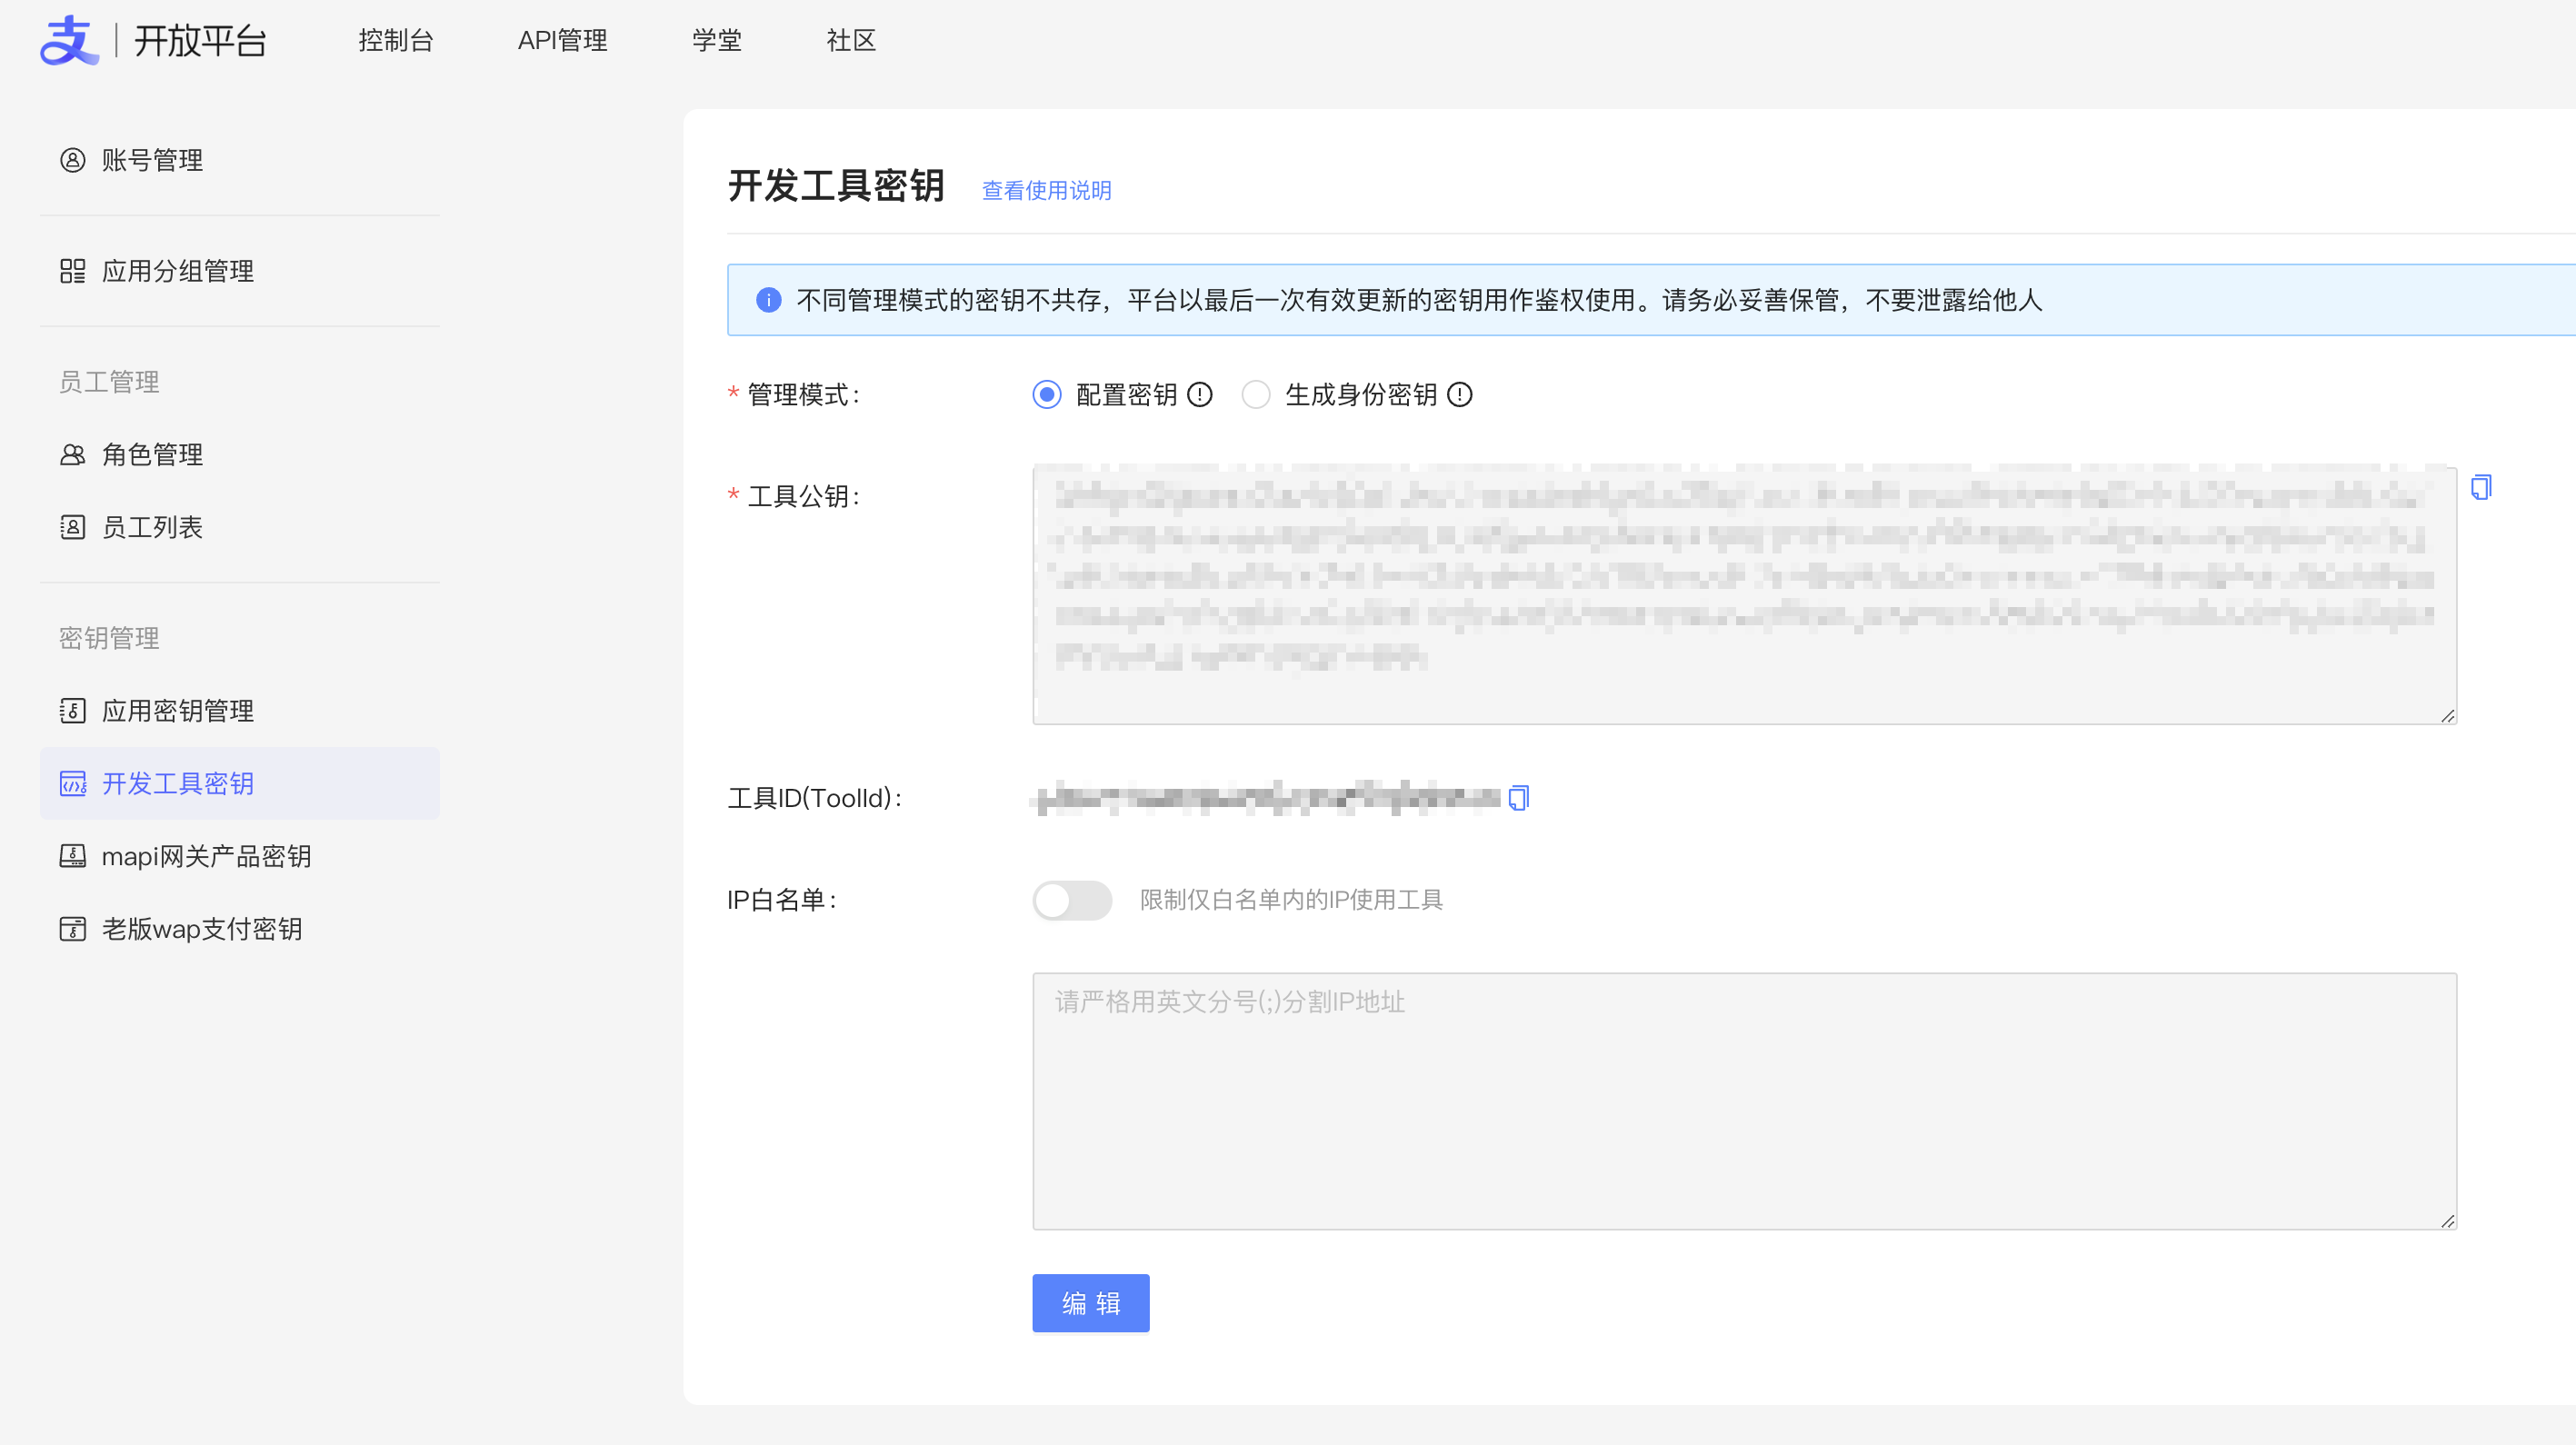Enable the IP白名单 switch

click(x=1072, y=900)
